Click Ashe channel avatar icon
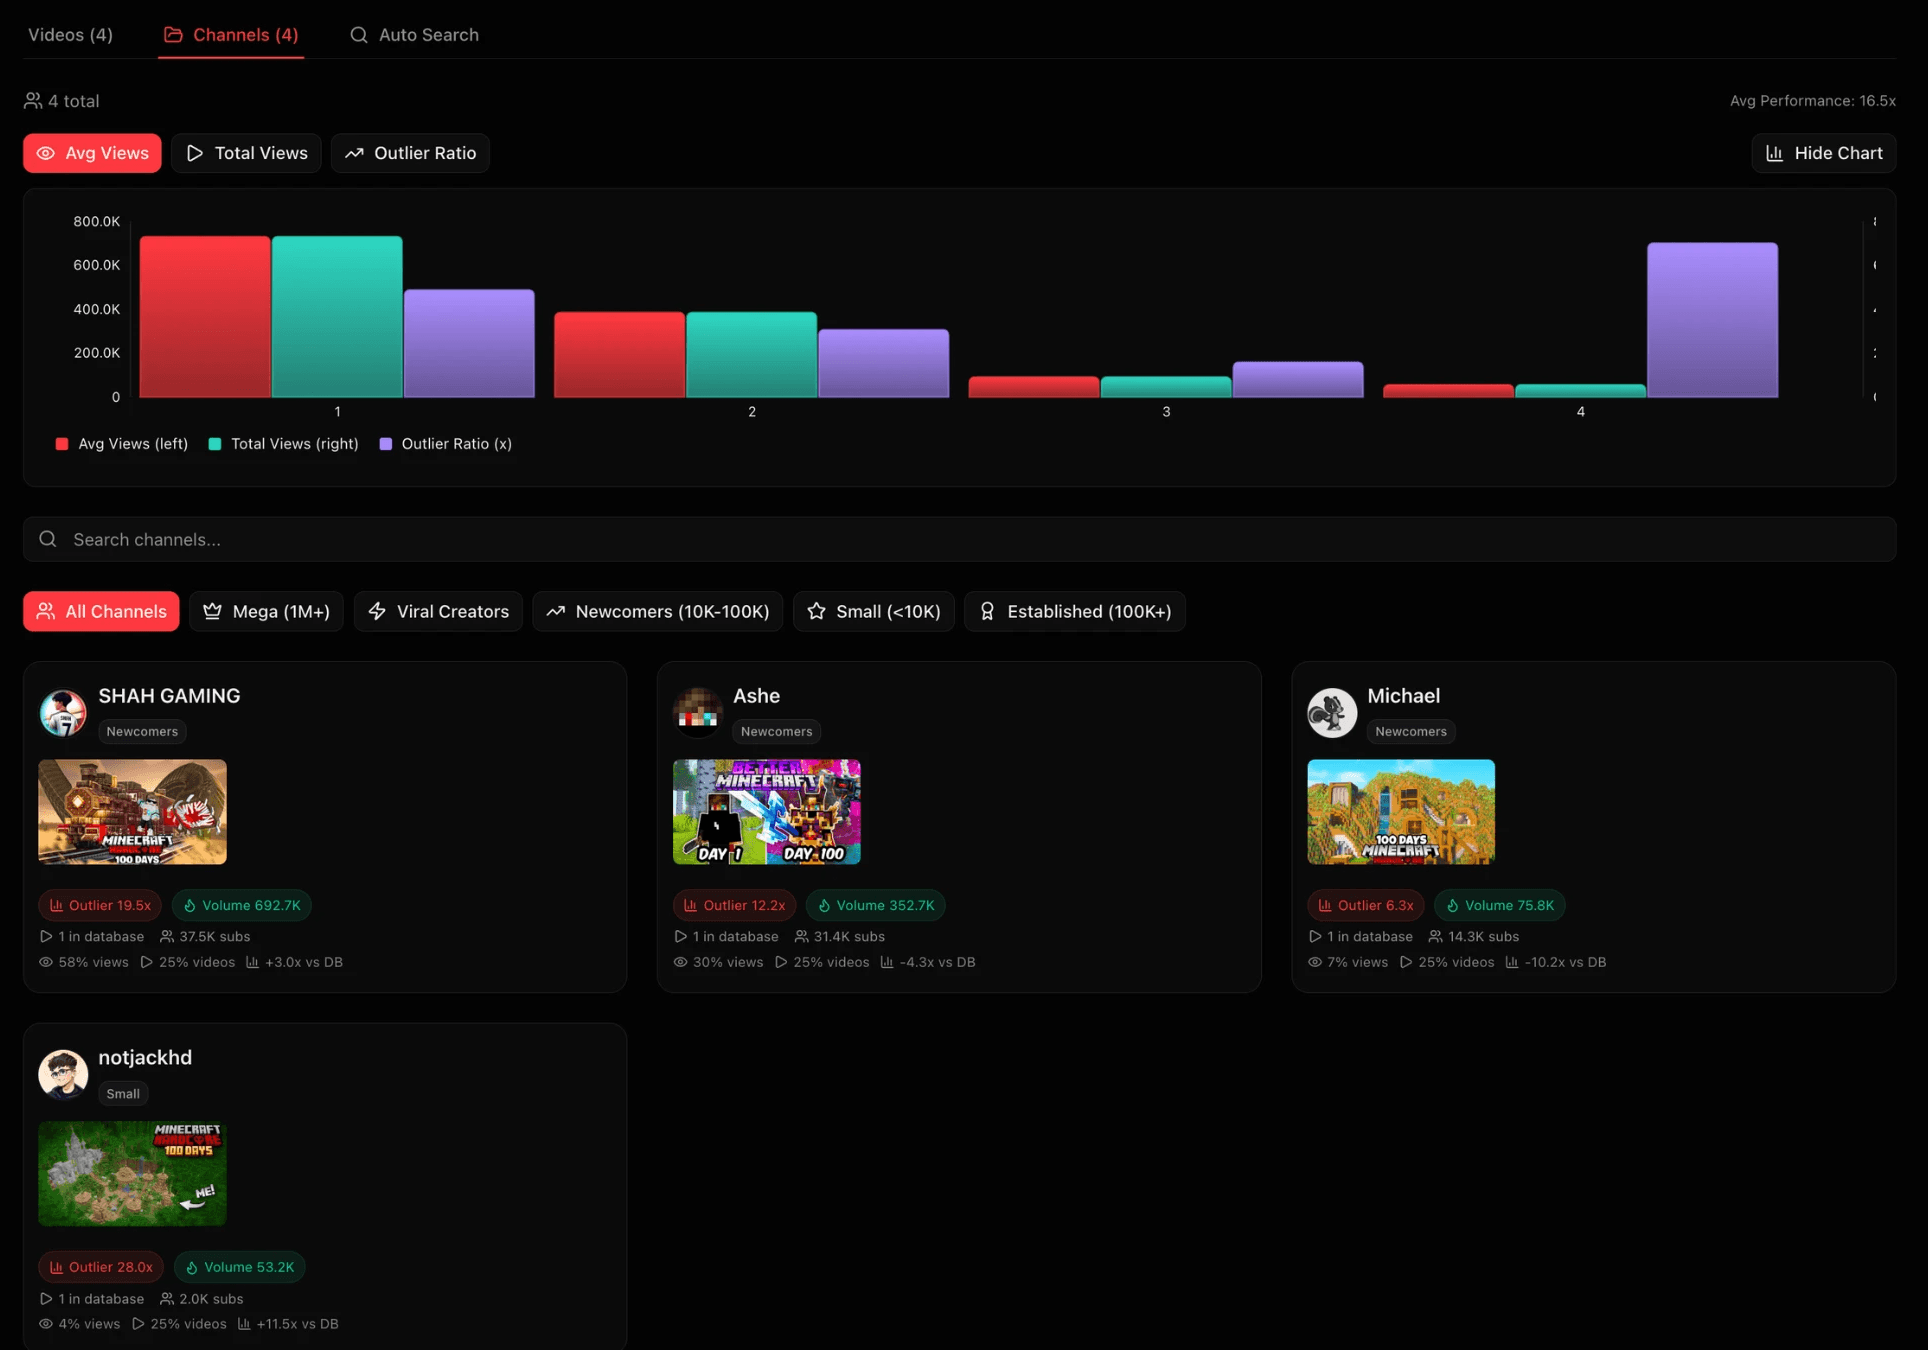Screen dimensions: 1928x1350 (x=697, y=712)
